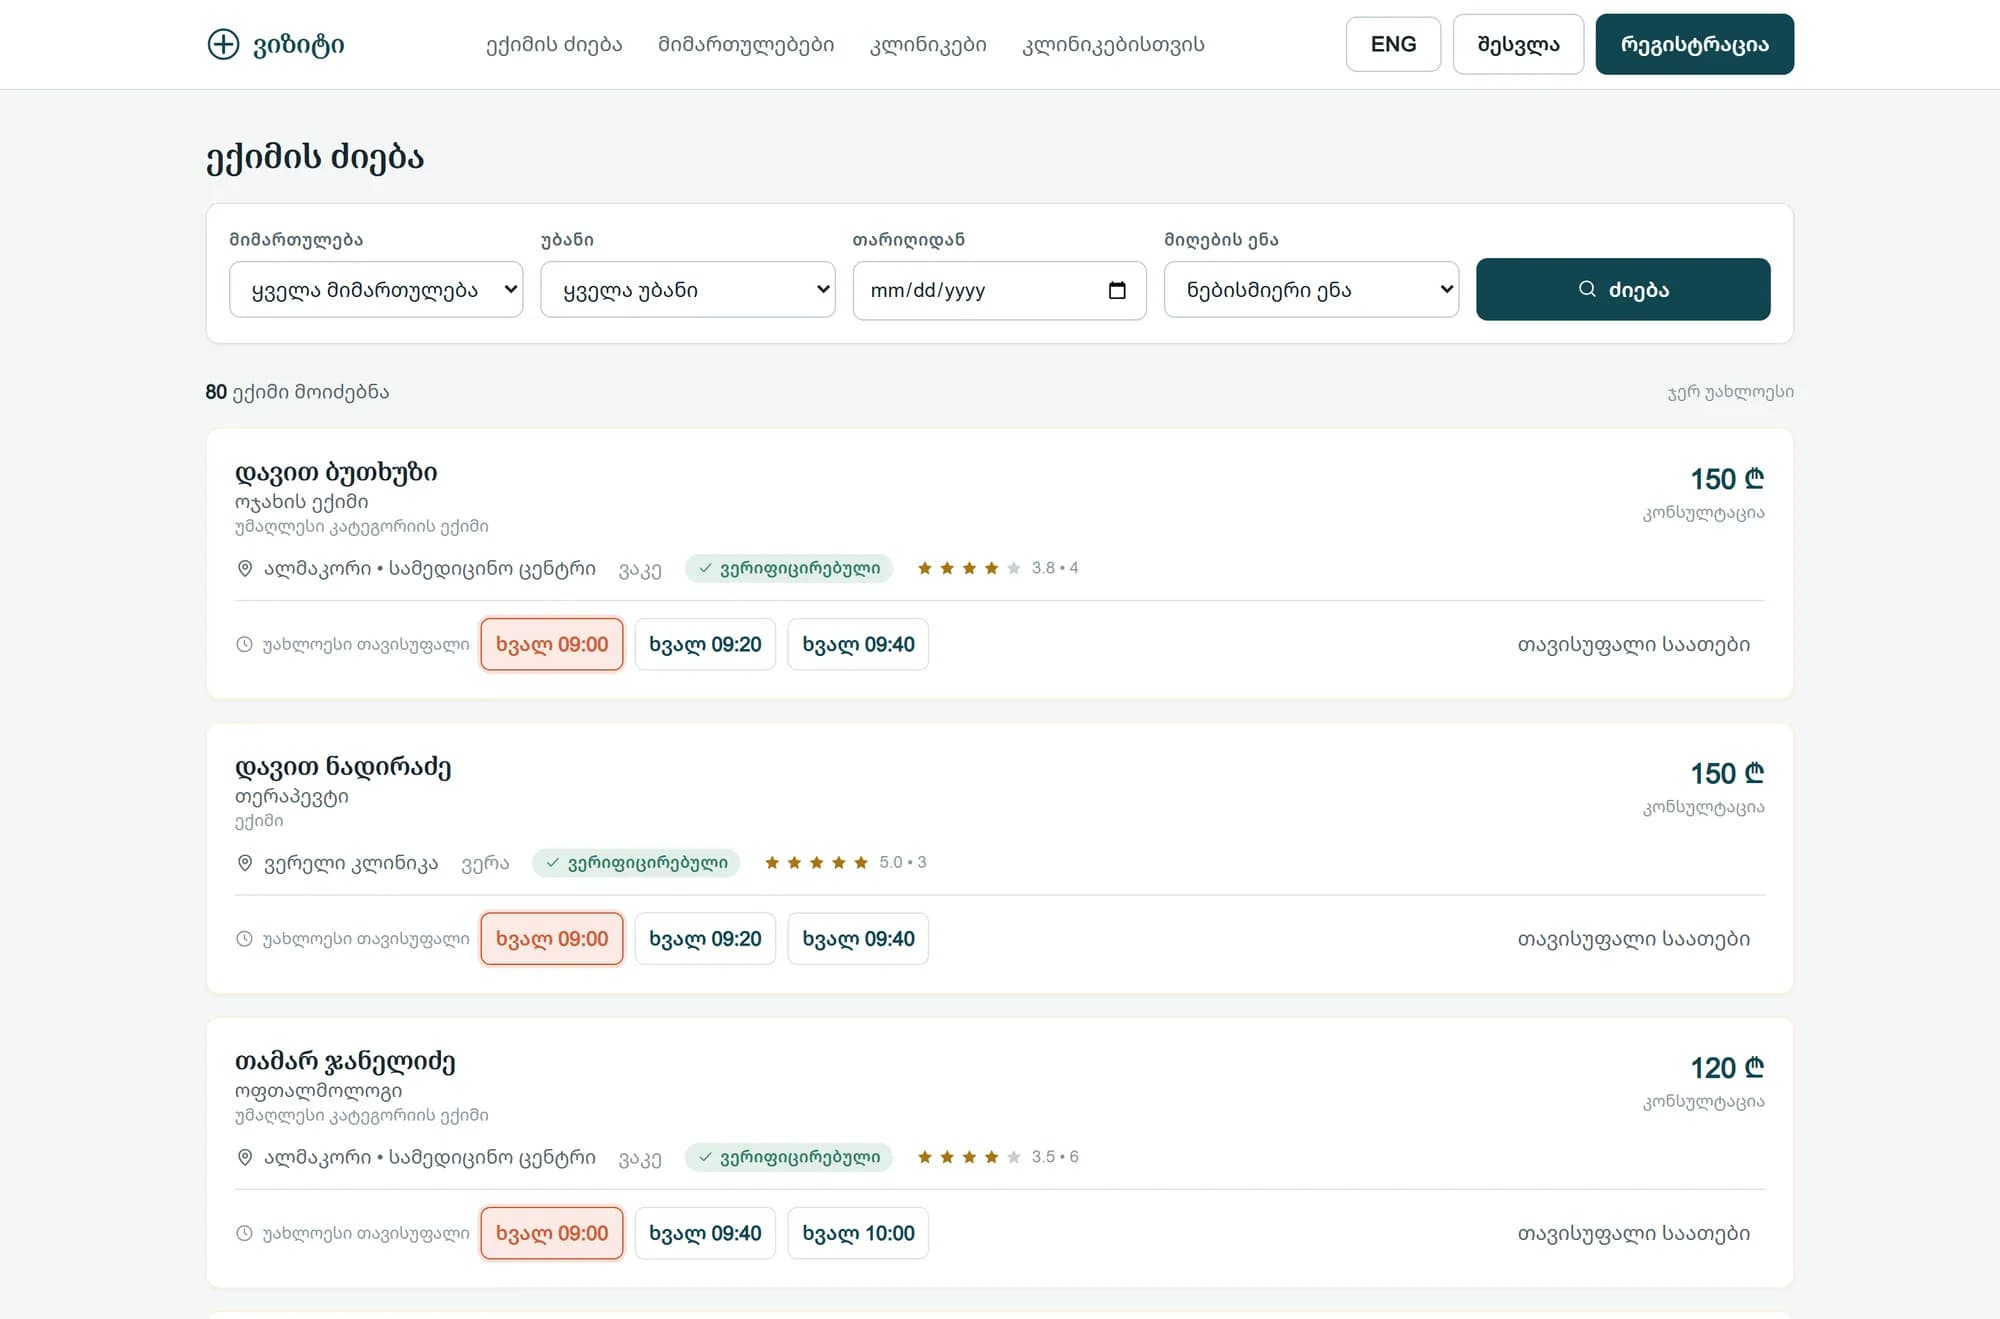The height and width of the screenshot is (1319, 2000).
Task: Go to კლინიკები navigation item
Action: click(x=928, y=44)
